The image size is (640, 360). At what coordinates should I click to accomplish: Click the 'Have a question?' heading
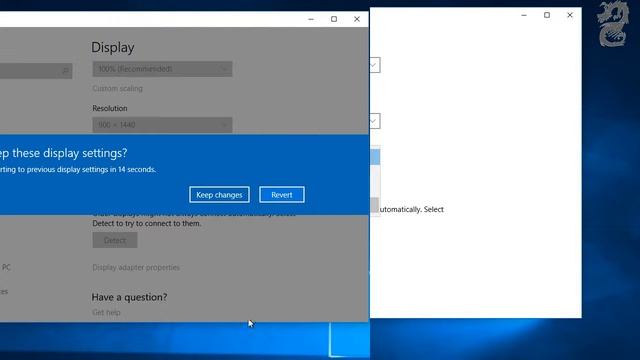pyautogui.click(x=129, y=297)
